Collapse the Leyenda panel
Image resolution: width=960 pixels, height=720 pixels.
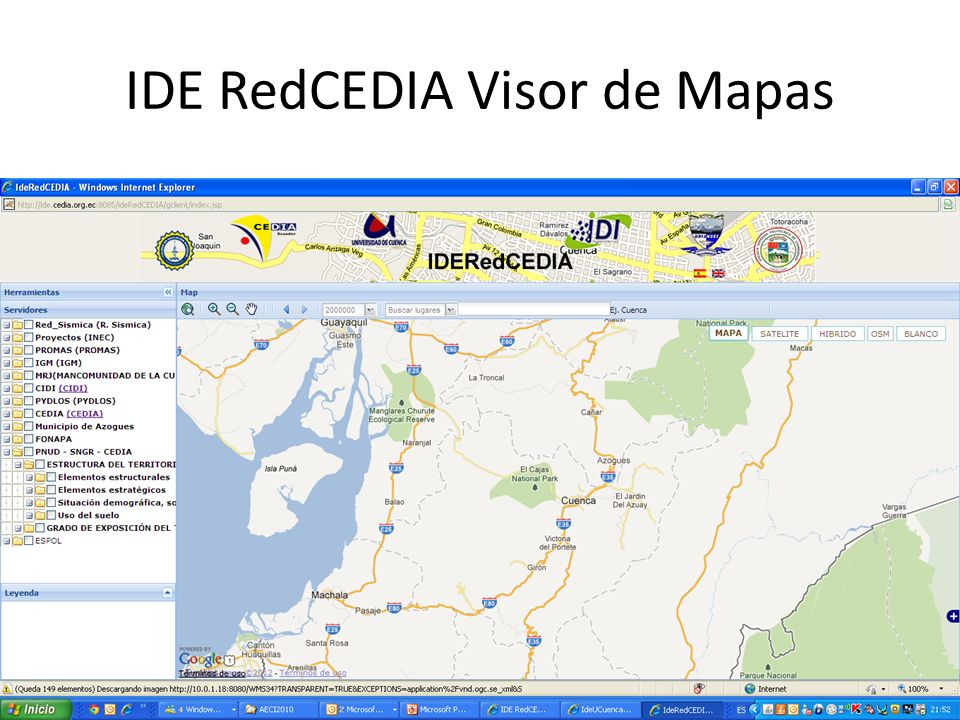point(167,593)
